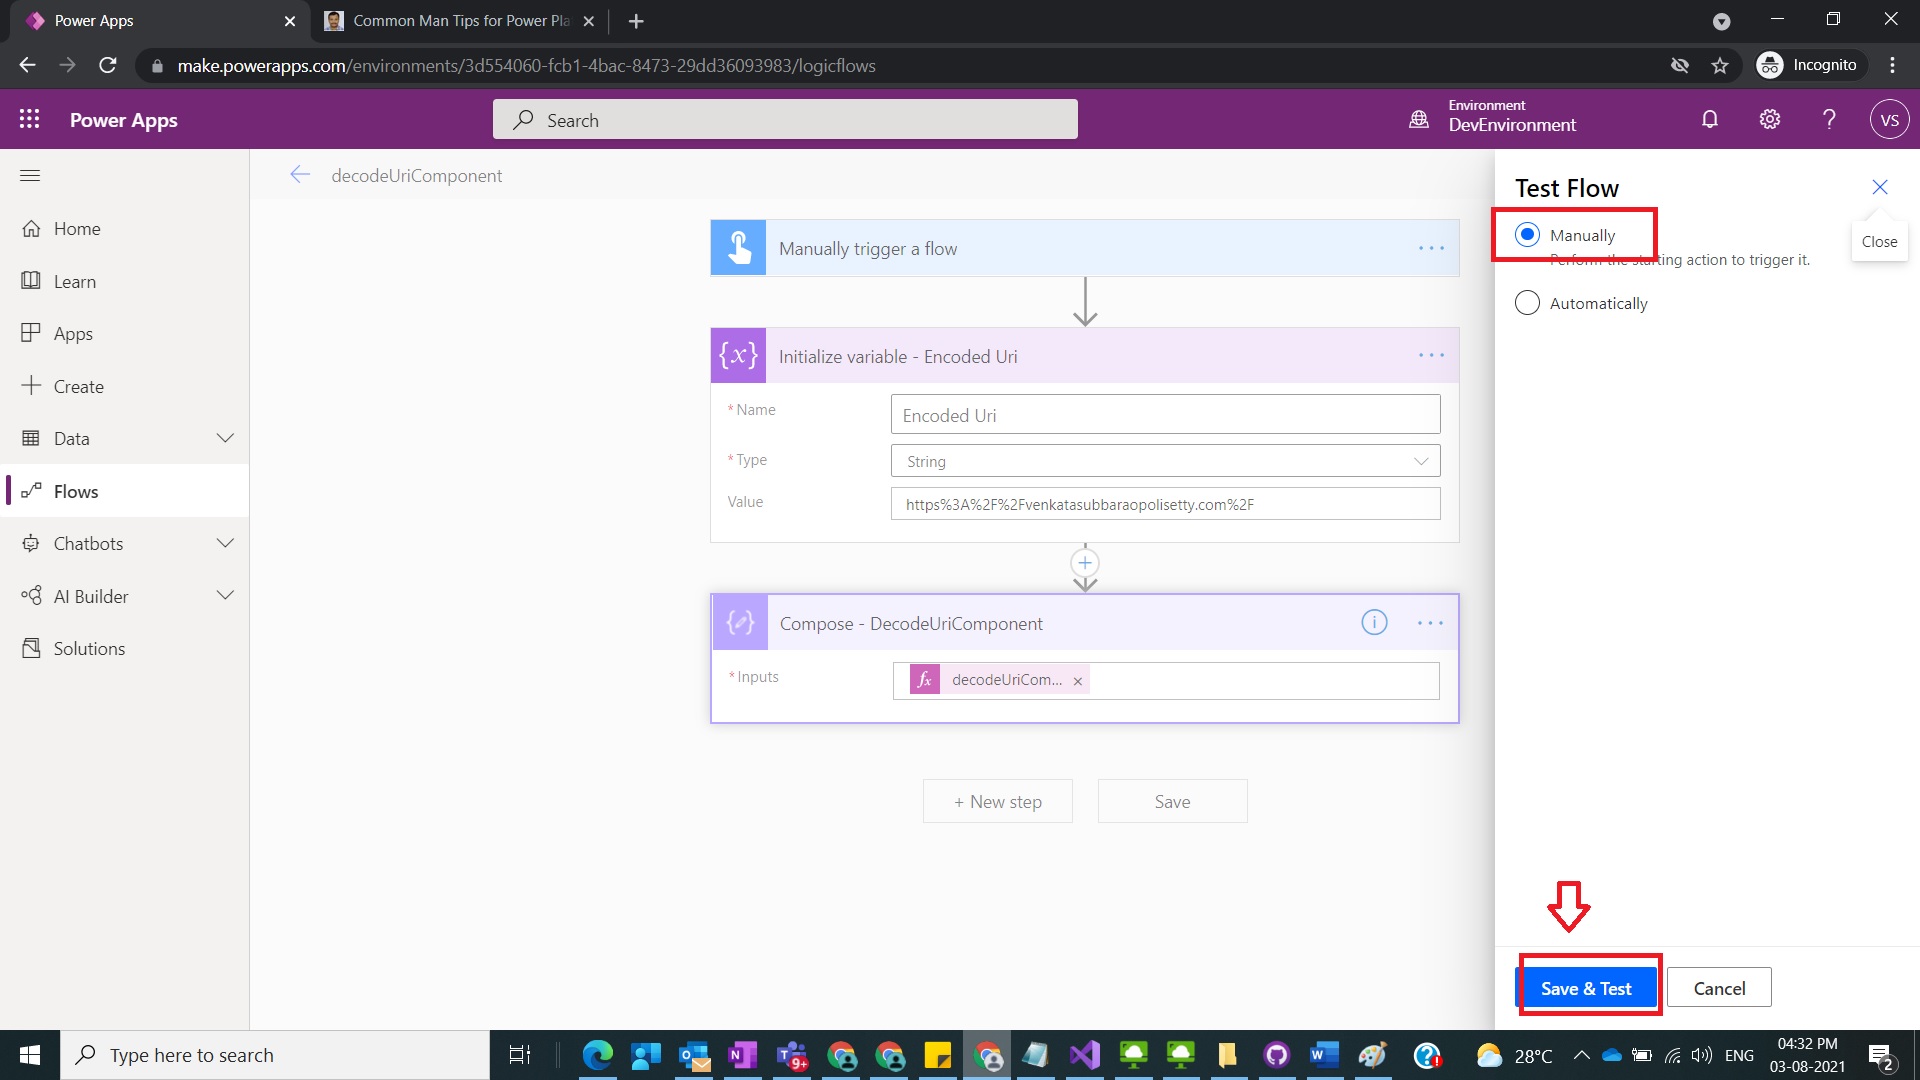The width and height of the screenshot is (1920, 1080).
Task: Choose Automatically in the Test Flow panel
Action: tap(1527, 303)
